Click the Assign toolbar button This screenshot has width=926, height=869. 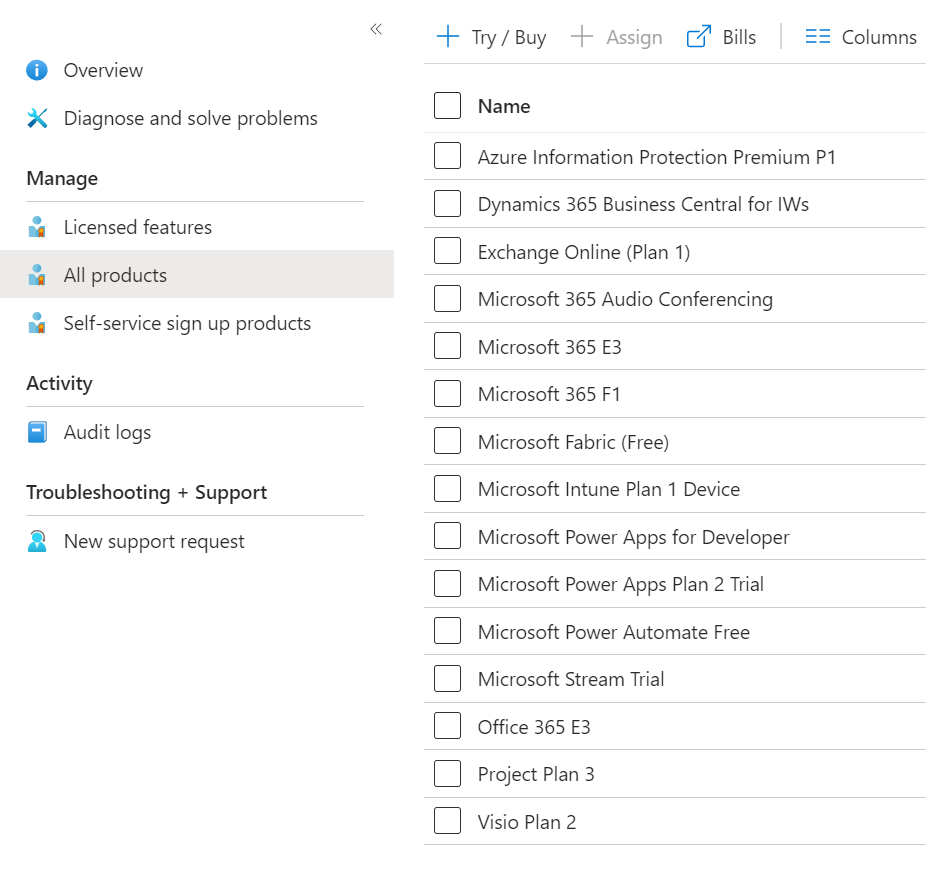[x=617, y=37]
